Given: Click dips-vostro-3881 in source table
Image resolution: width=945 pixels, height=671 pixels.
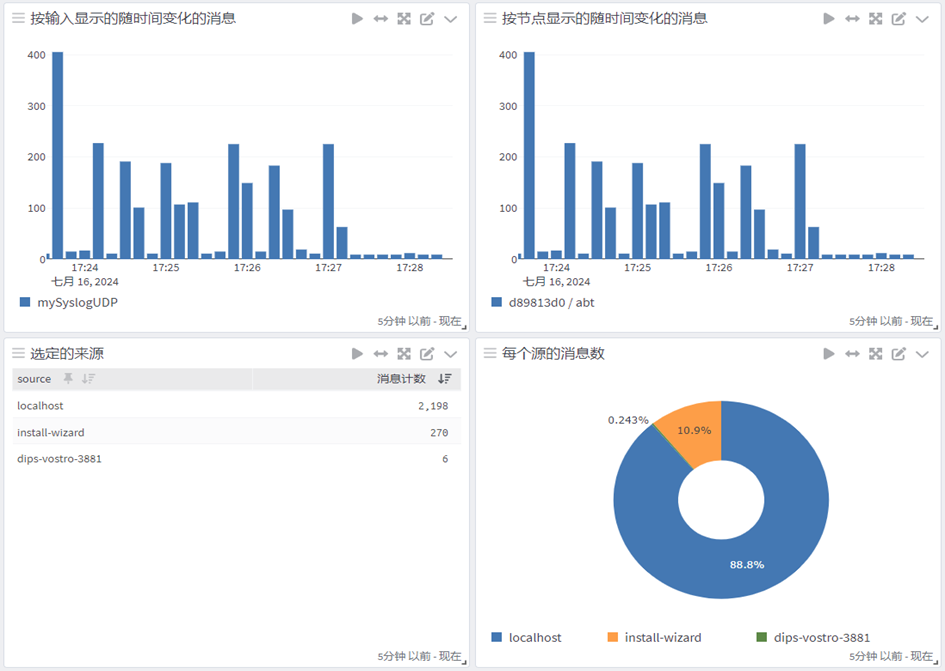Looking at the screenshot, I should (x=59, y=459).
